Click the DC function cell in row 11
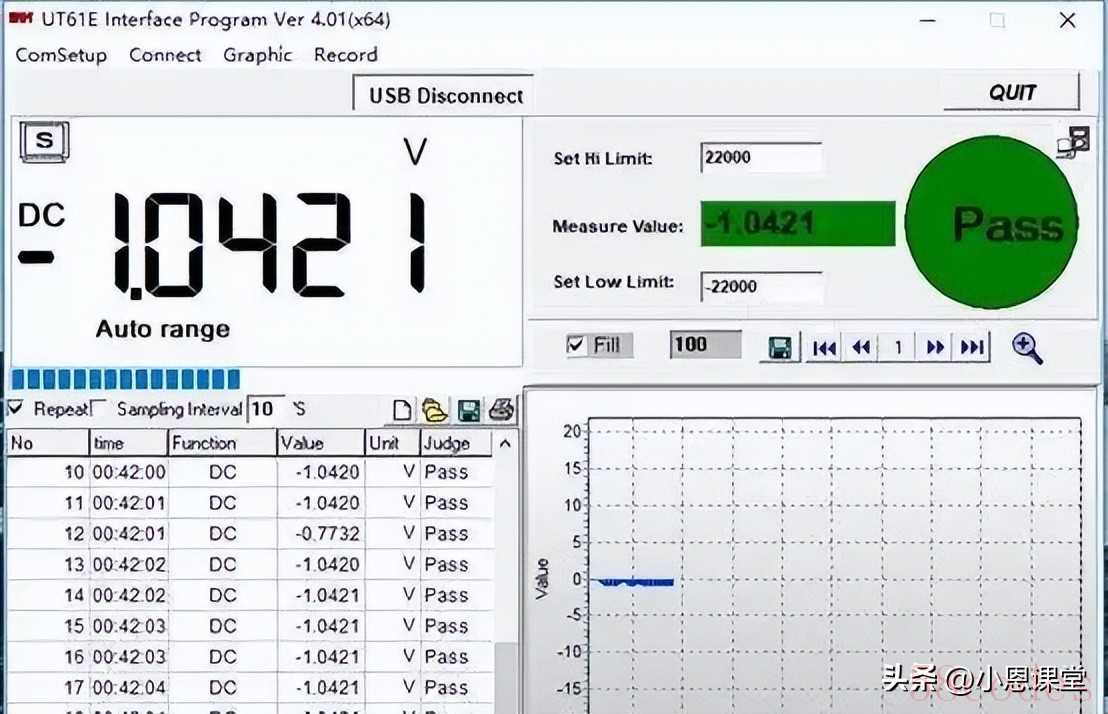 [223, 503]
